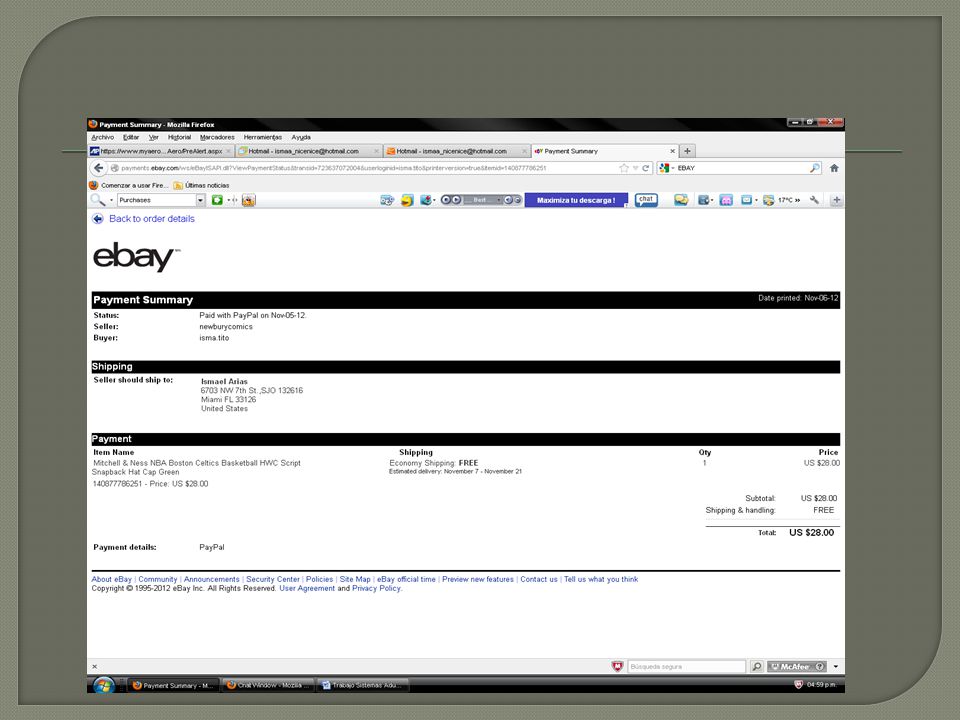This screenshot has width=960, height=720.
Task: Open the Ayuda menu
Action: (x=301, y=137)
